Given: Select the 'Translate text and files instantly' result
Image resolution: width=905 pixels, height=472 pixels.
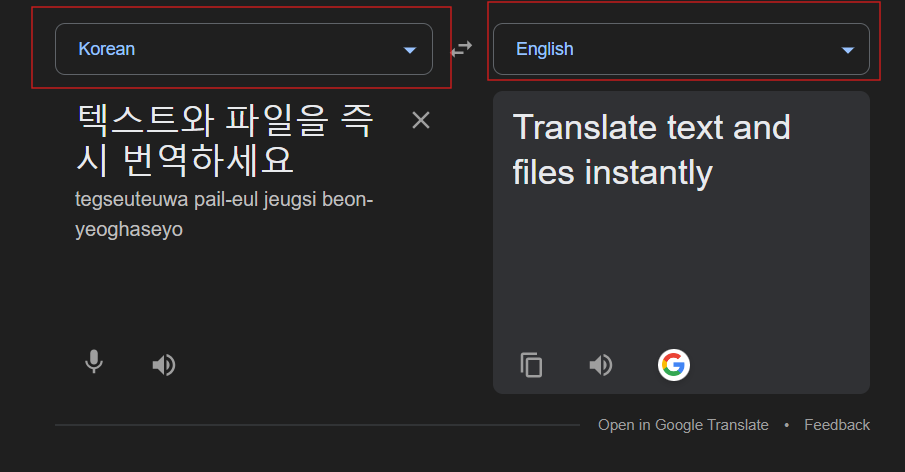Looking at the screenshot, I should tap(651, 150).
